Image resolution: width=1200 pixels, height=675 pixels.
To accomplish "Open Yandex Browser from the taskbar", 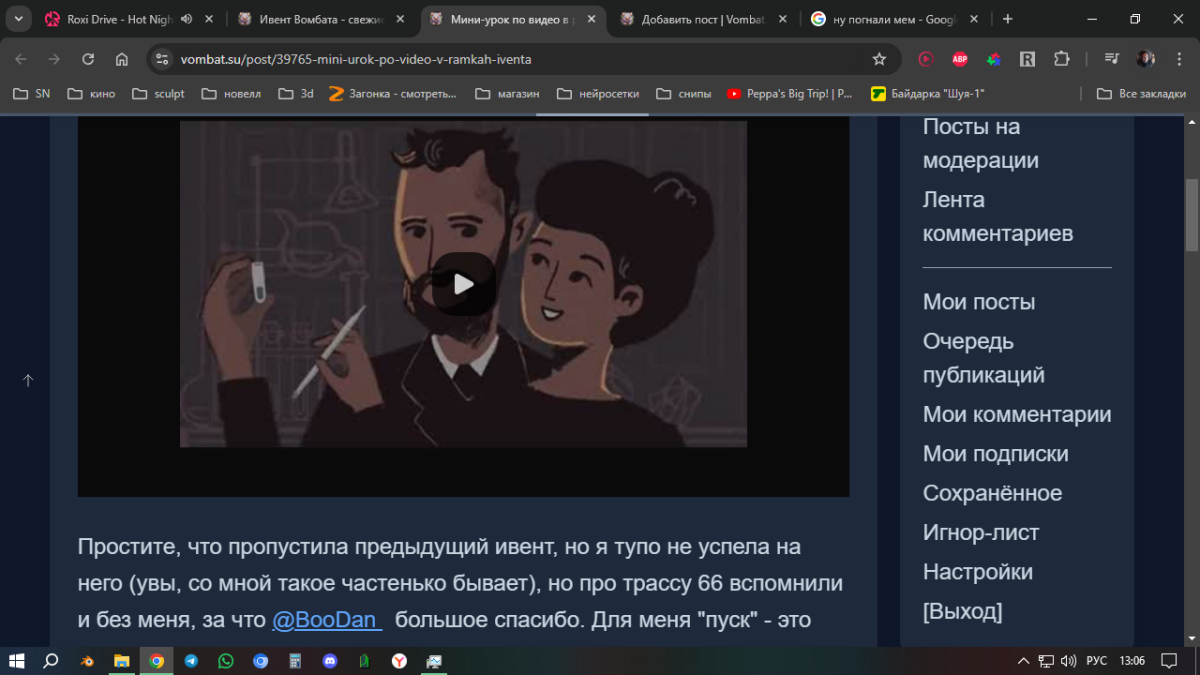I will coord(399,661).
